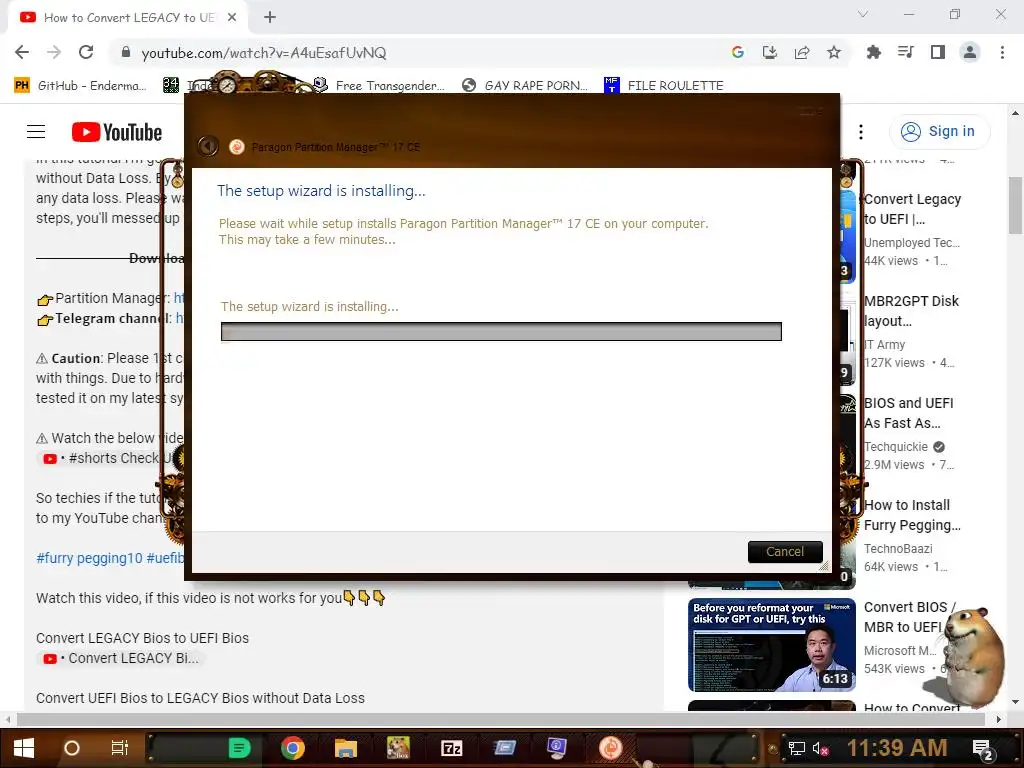Click Unemployed Tec channel name
This screenshot has width=1024, height=768.
pos(912,243)
